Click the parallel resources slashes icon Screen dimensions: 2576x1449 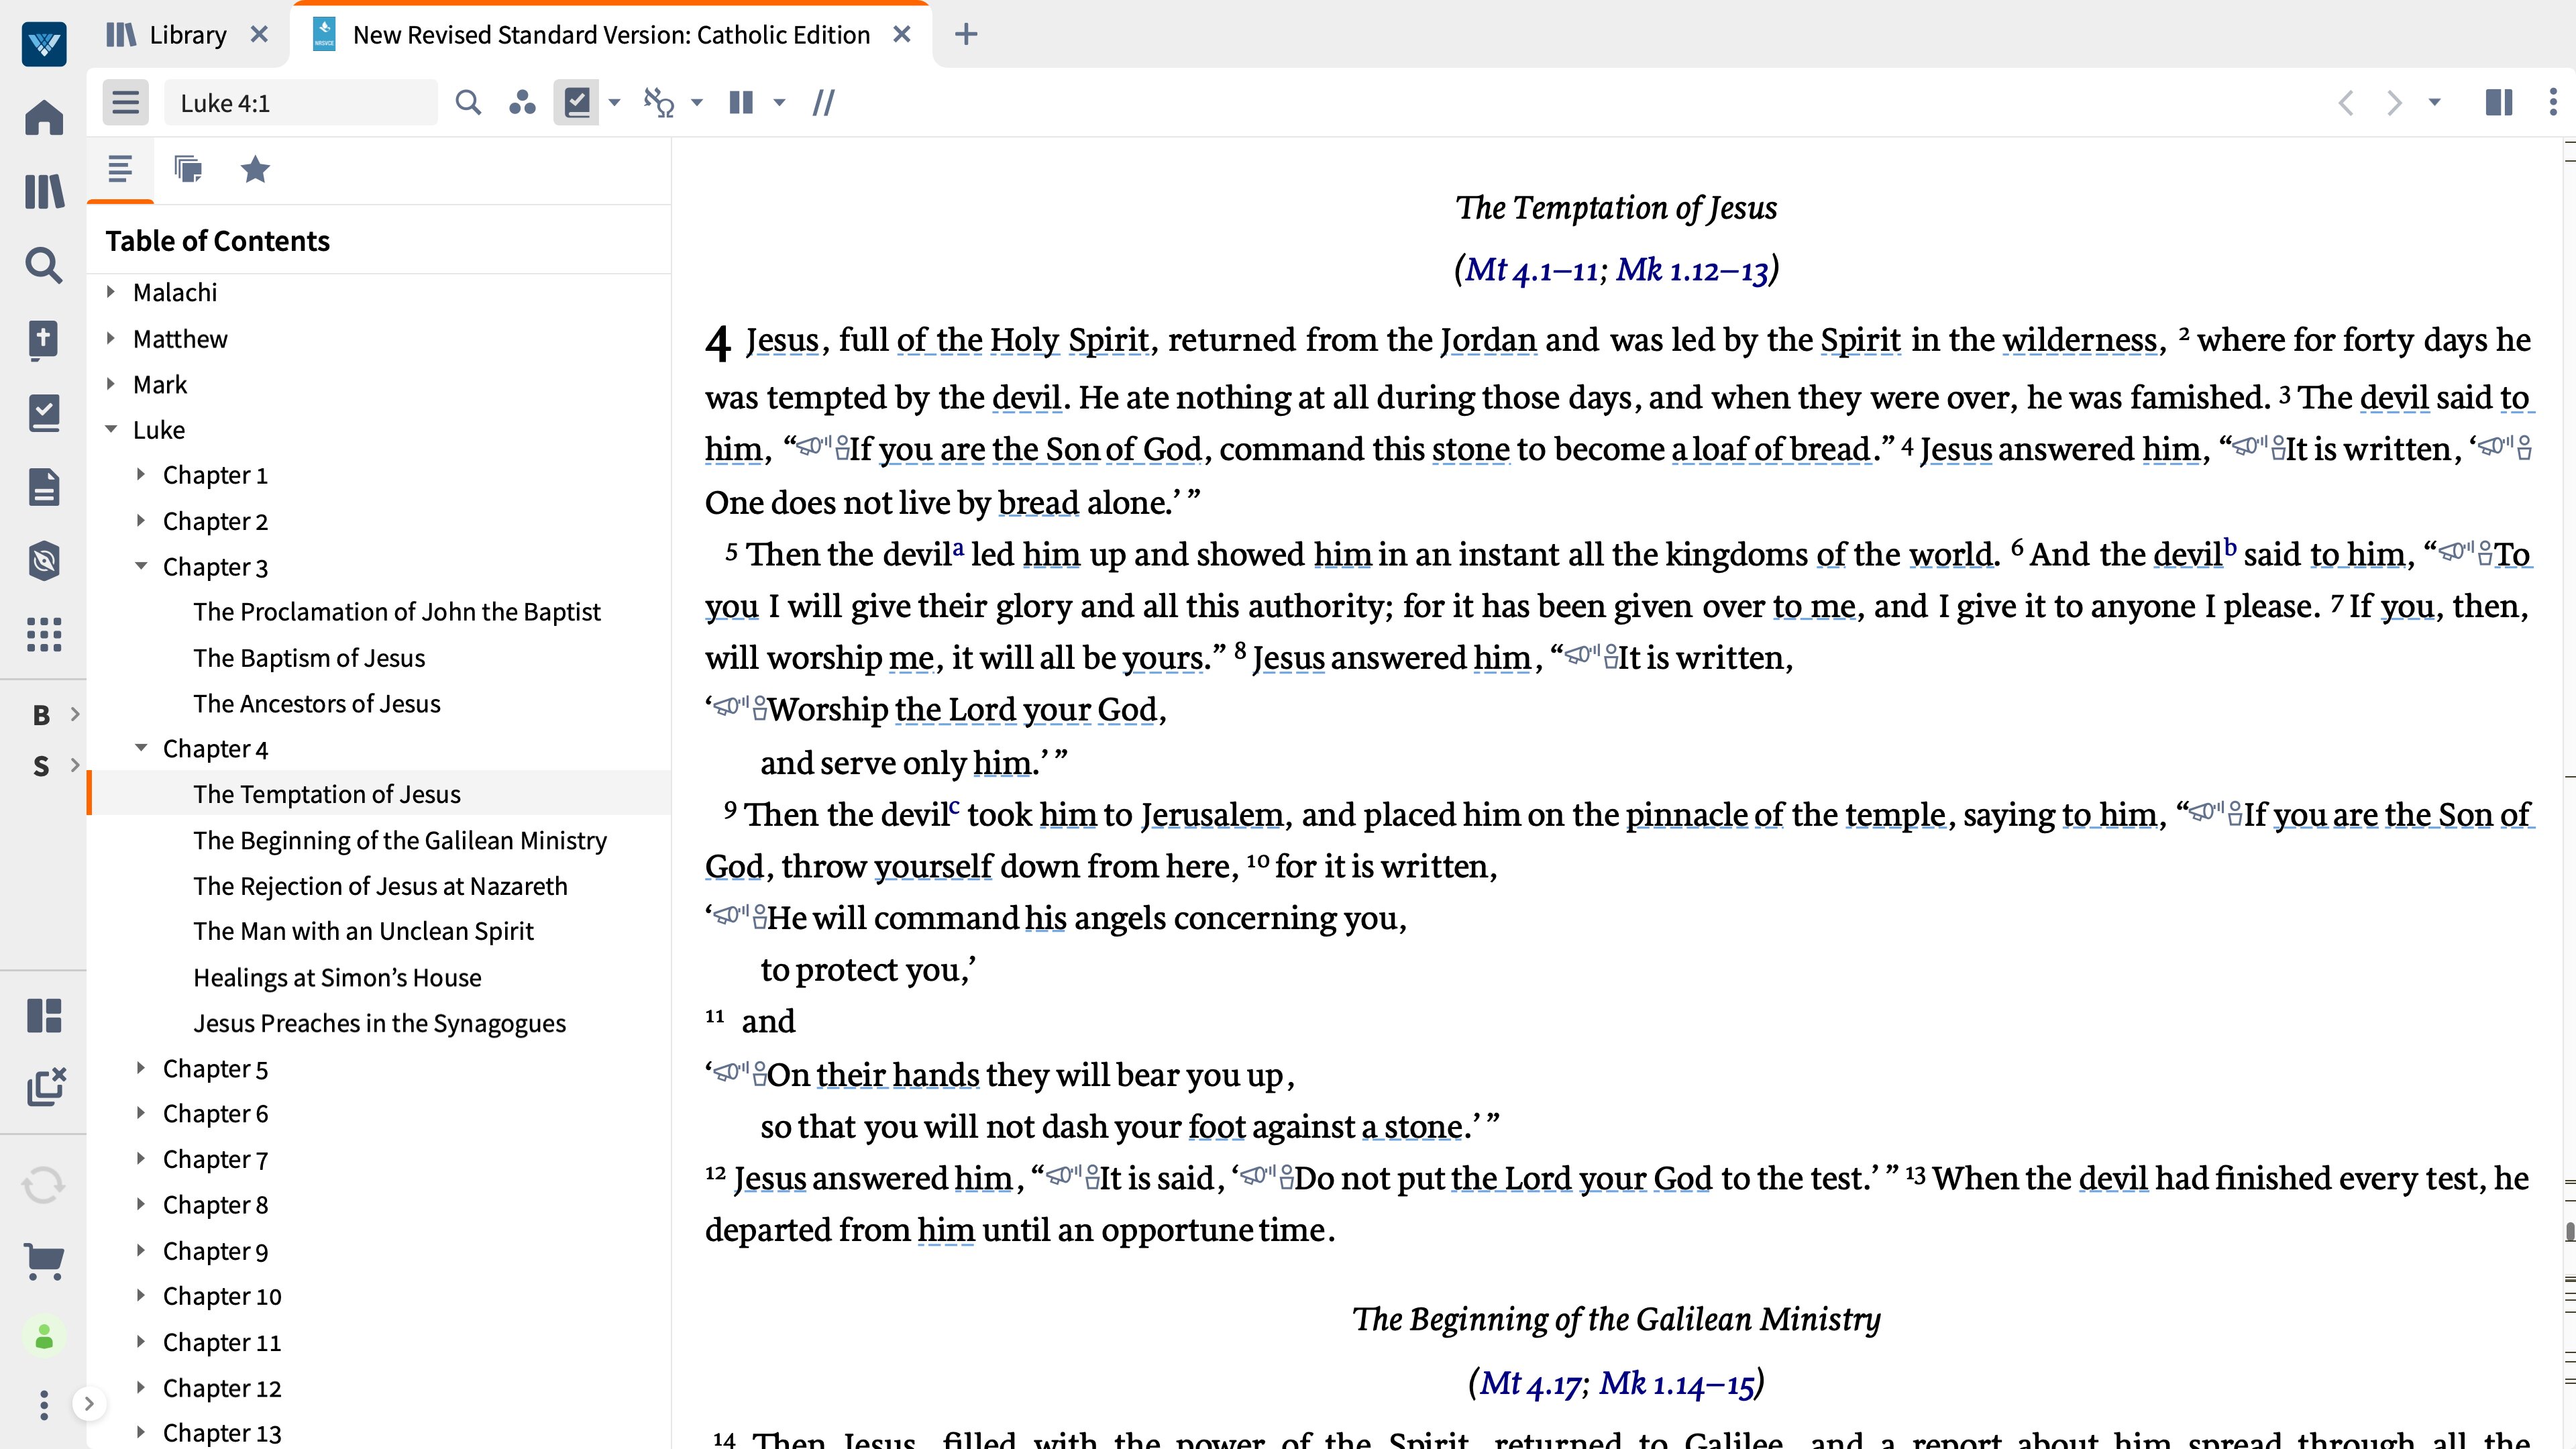[823, 102]
